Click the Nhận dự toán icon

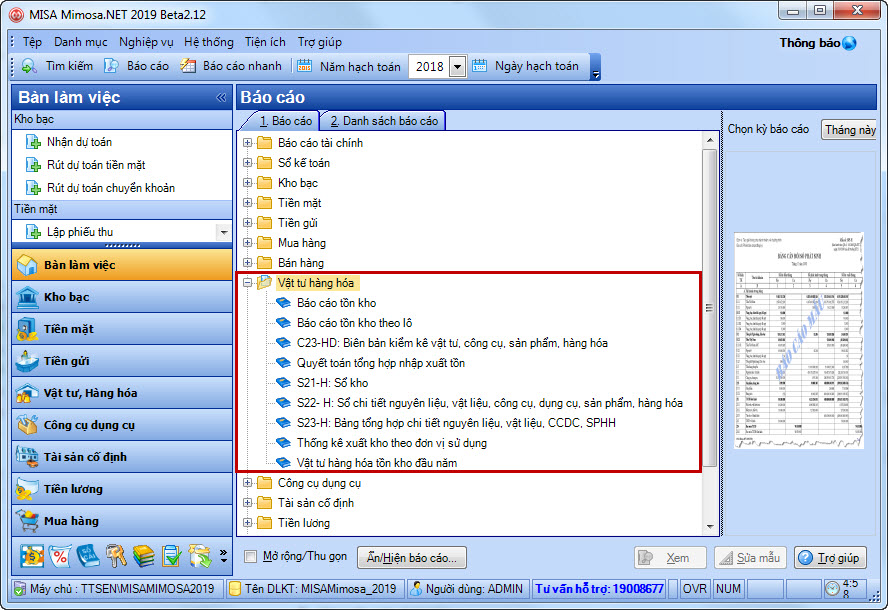[x=33, y=142]
